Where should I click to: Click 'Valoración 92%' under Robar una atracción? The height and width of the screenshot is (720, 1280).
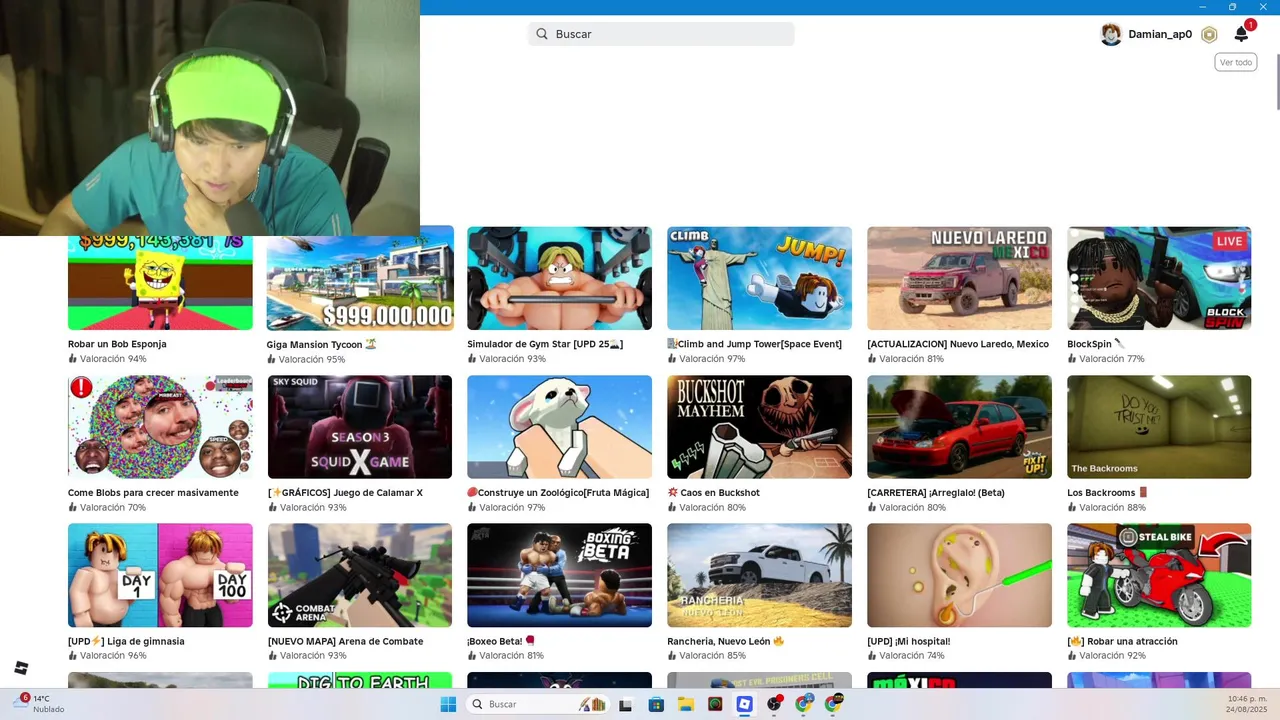[x=1112, y=656]
